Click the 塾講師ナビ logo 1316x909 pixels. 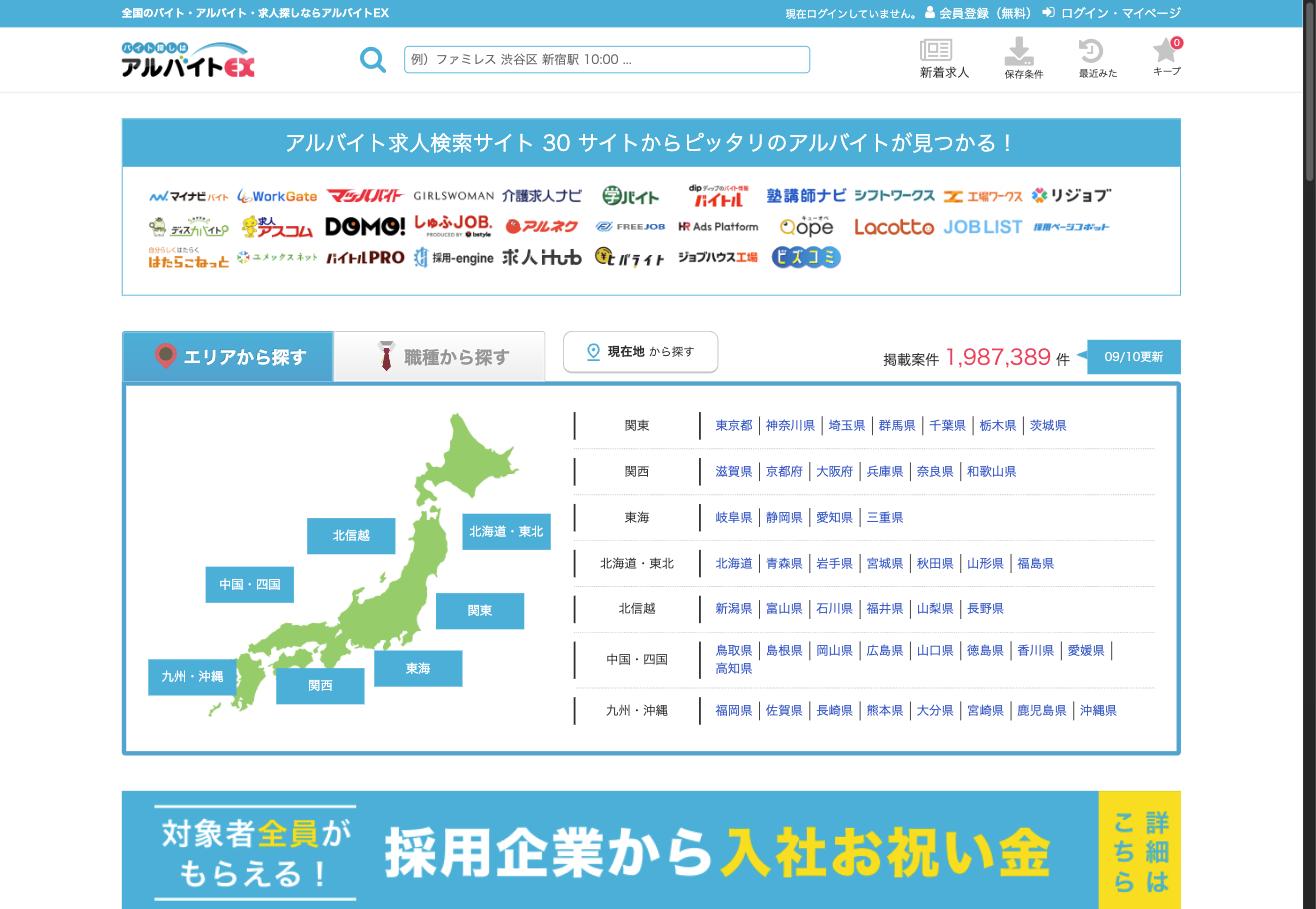pyautogui.click(x=806, y=196)
